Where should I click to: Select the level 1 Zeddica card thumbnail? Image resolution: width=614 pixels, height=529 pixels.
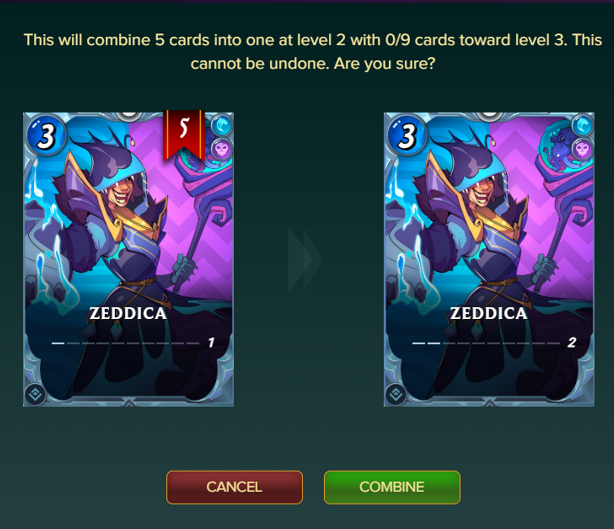pos(128,259)
